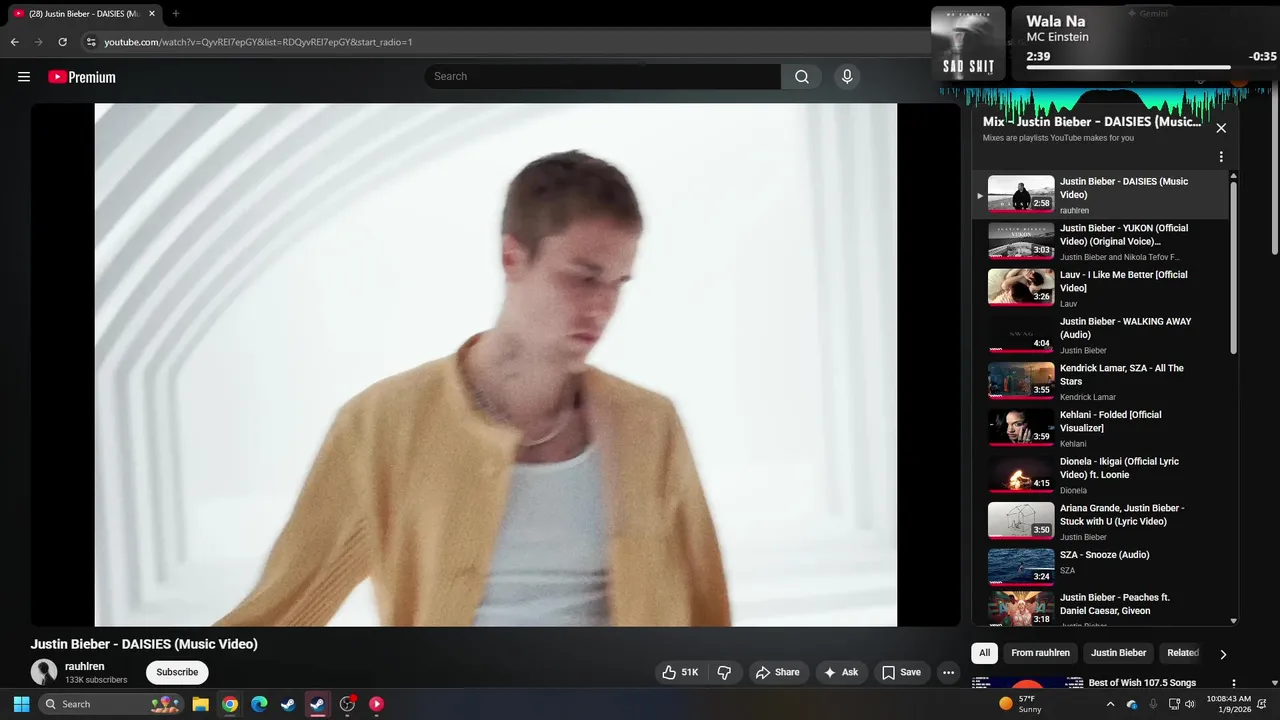Play Justin Bieber YUKON from the mix
The width and height of the screenshot is (1280, 720).
coord(1100,241)
